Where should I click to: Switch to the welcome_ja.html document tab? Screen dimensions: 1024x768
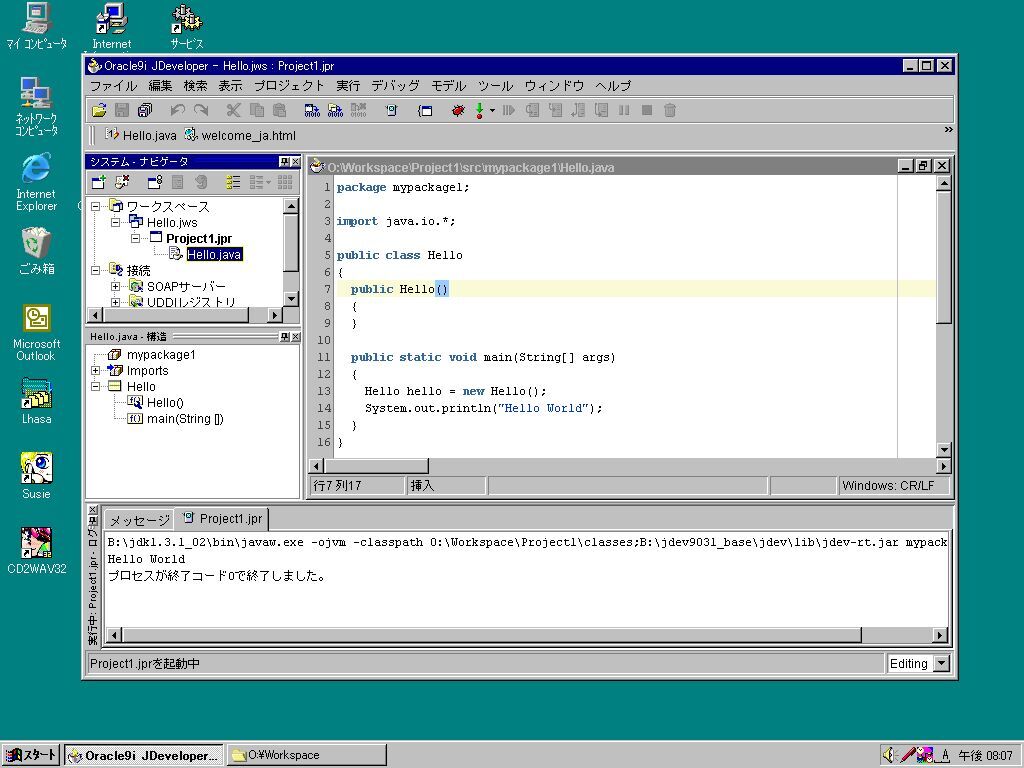(x=240, y=135)
